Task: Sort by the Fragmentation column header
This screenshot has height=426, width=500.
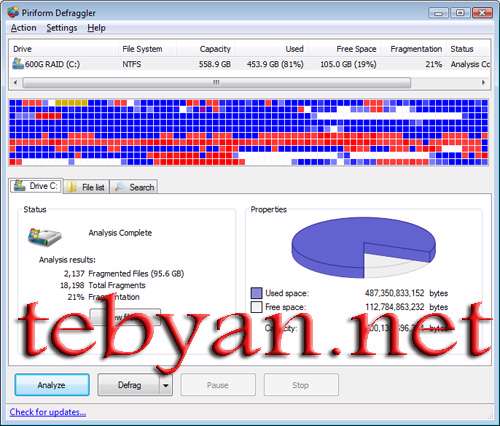Action: coord(416,49)
